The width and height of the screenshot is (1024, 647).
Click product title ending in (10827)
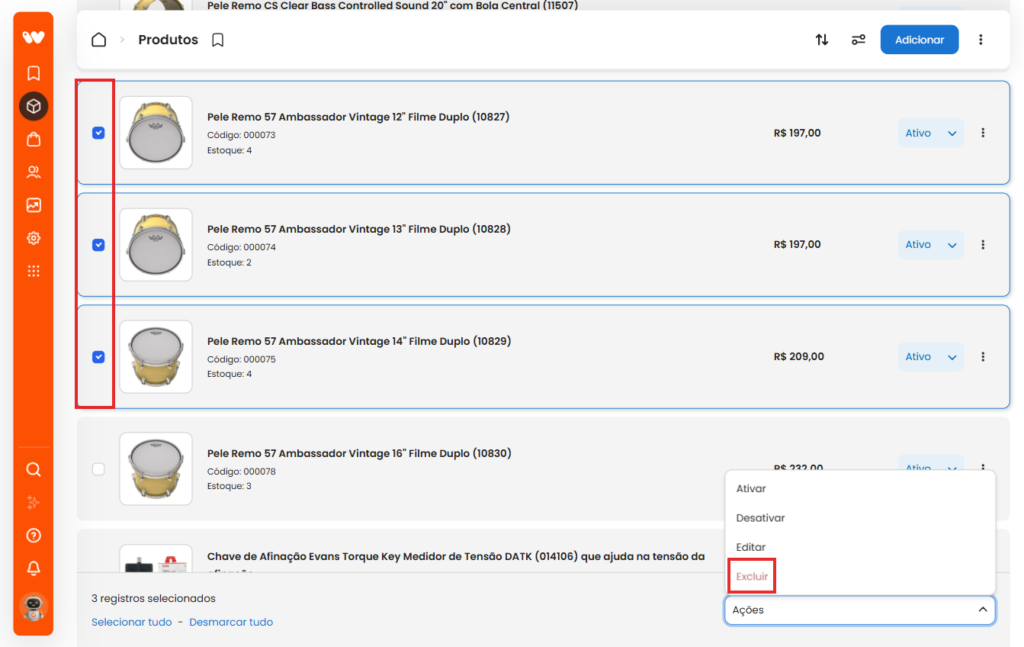pos(358,117)
